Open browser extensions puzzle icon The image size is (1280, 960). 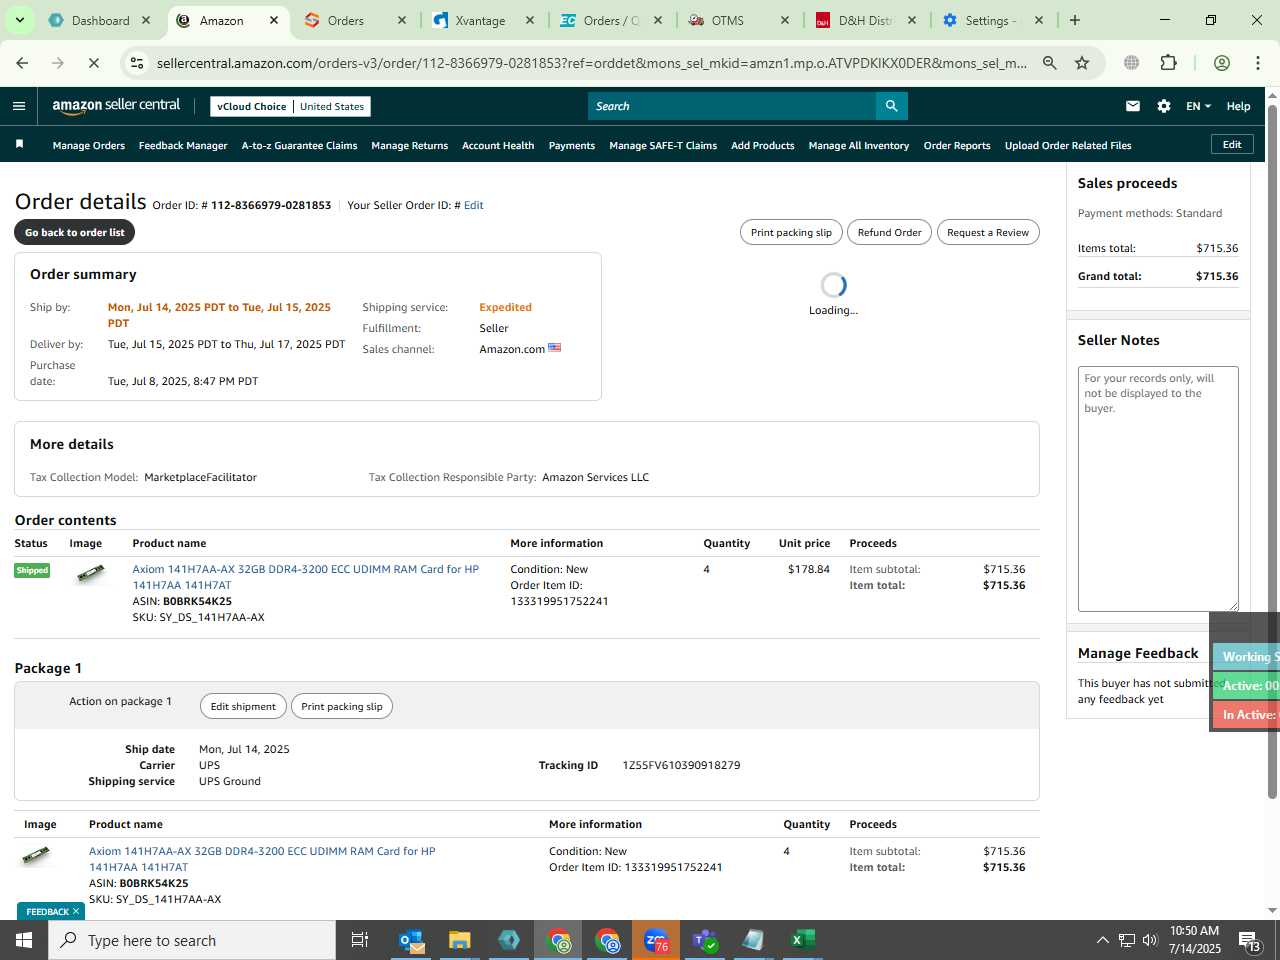pos(1168,63)
